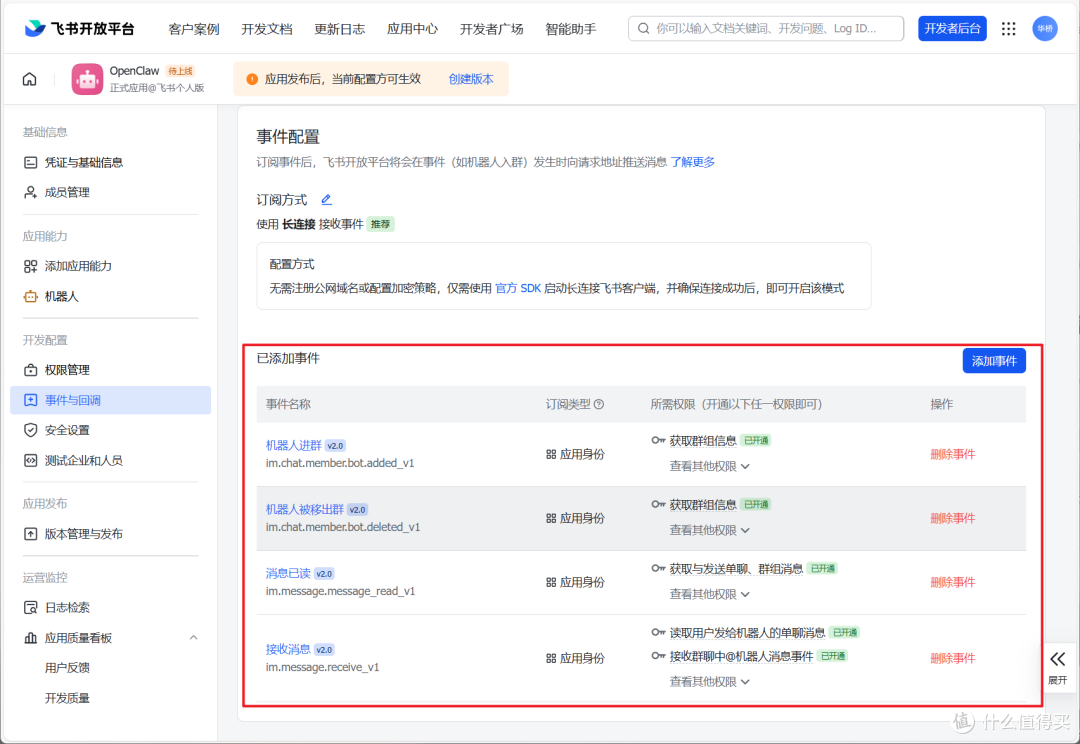Open 更新日志 in the top navigation
Image resolution: width=1080 pixels, height=744 pixels.
coord(340,29)
